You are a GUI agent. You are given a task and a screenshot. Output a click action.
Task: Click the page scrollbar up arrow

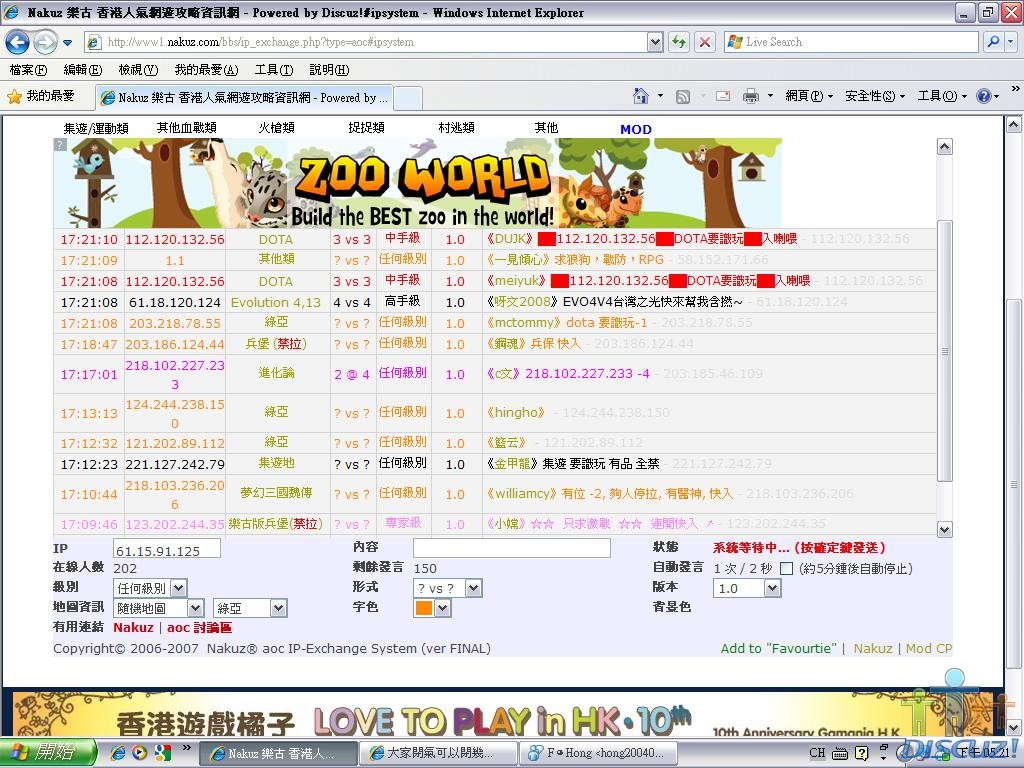coord(1013,124)
